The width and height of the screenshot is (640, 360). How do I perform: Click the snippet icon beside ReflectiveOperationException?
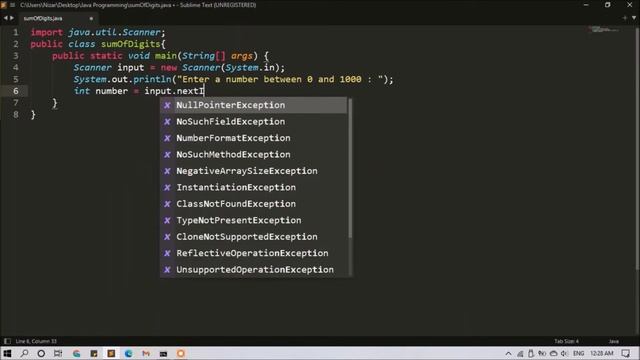[x=167, y=253]
